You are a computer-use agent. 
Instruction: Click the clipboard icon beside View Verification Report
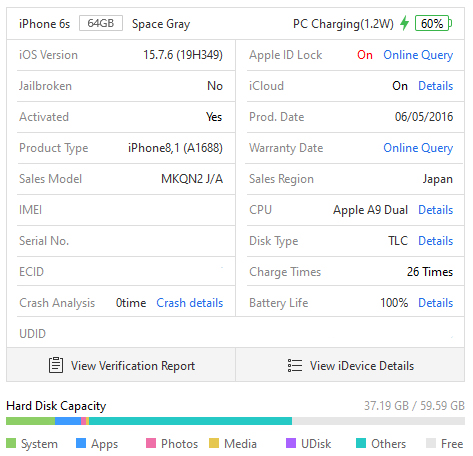coord(56,365)
